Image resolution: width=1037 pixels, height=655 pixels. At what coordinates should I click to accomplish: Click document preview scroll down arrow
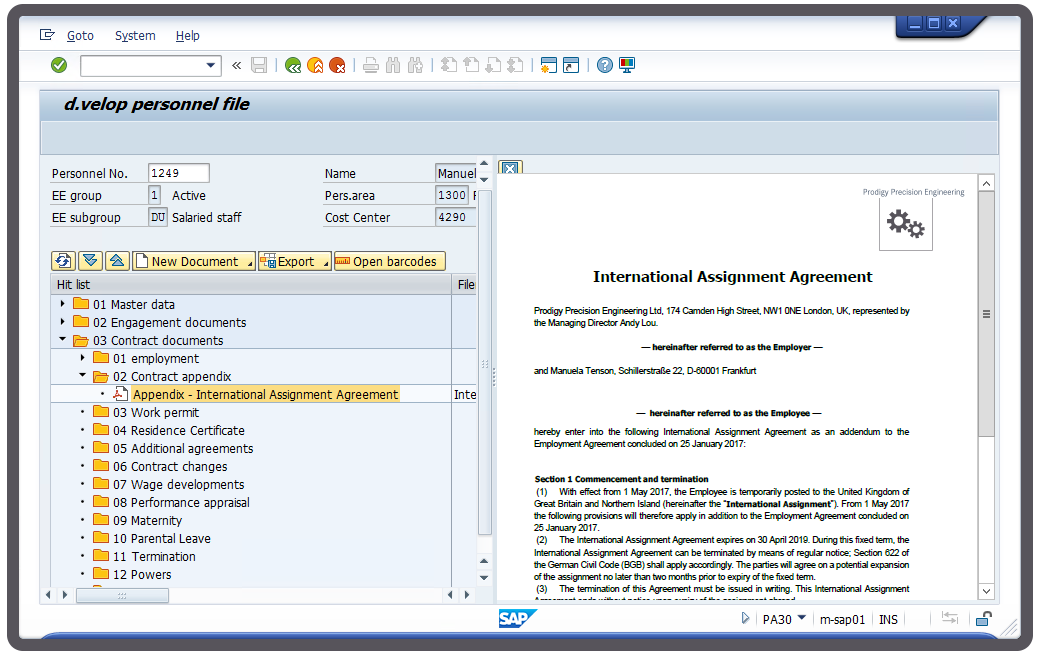[x=986, y=591]
